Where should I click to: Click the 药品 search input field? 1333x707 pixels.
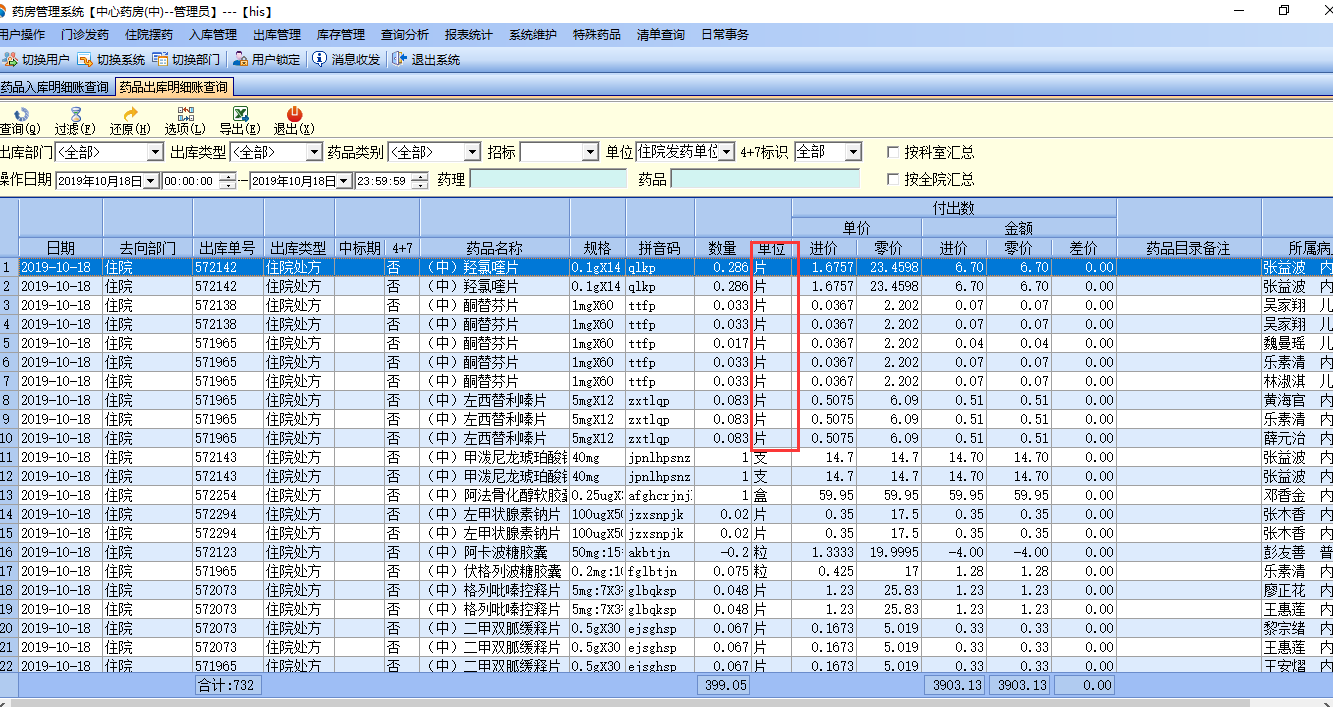[x=764, y=180]
